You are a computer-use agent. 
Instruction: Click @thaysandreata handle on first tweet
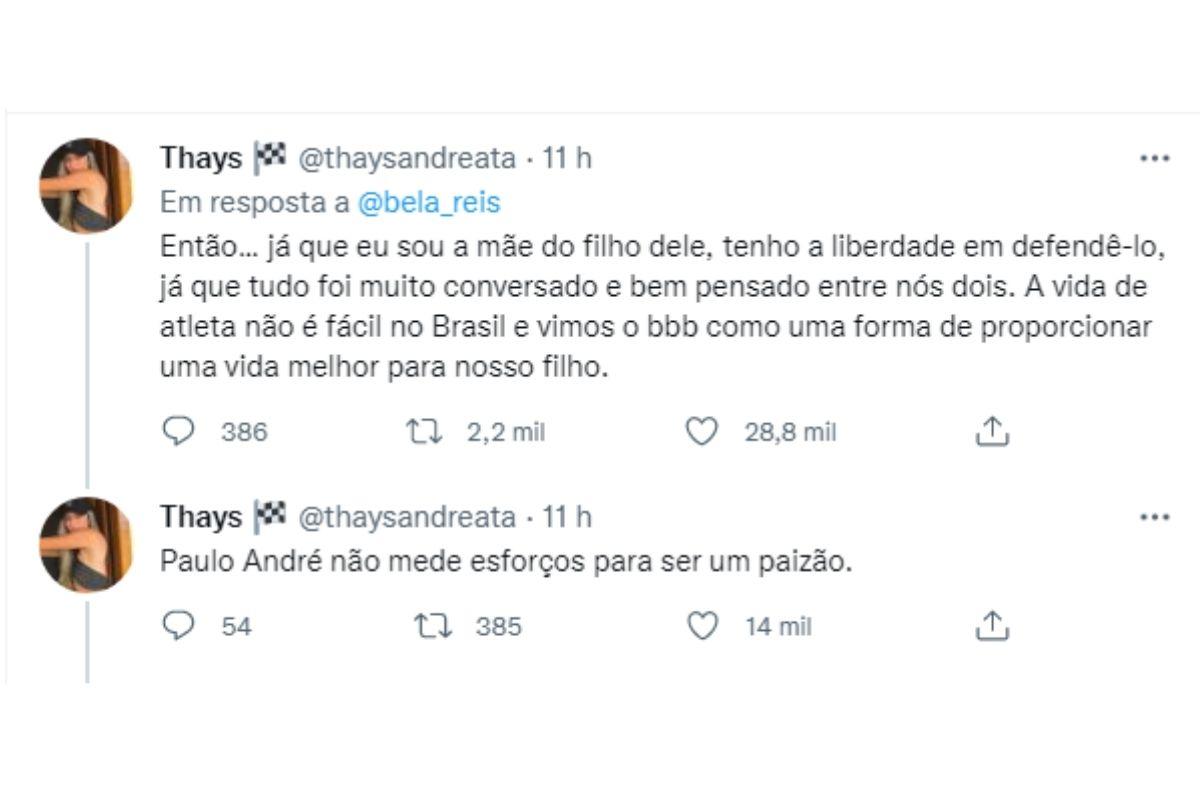click(x=408, y=158)
